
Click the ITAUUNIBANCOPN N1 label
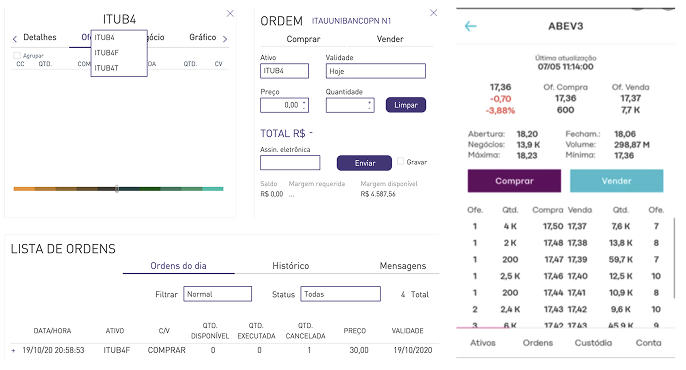pyautogui.click(x=352, y=21)
